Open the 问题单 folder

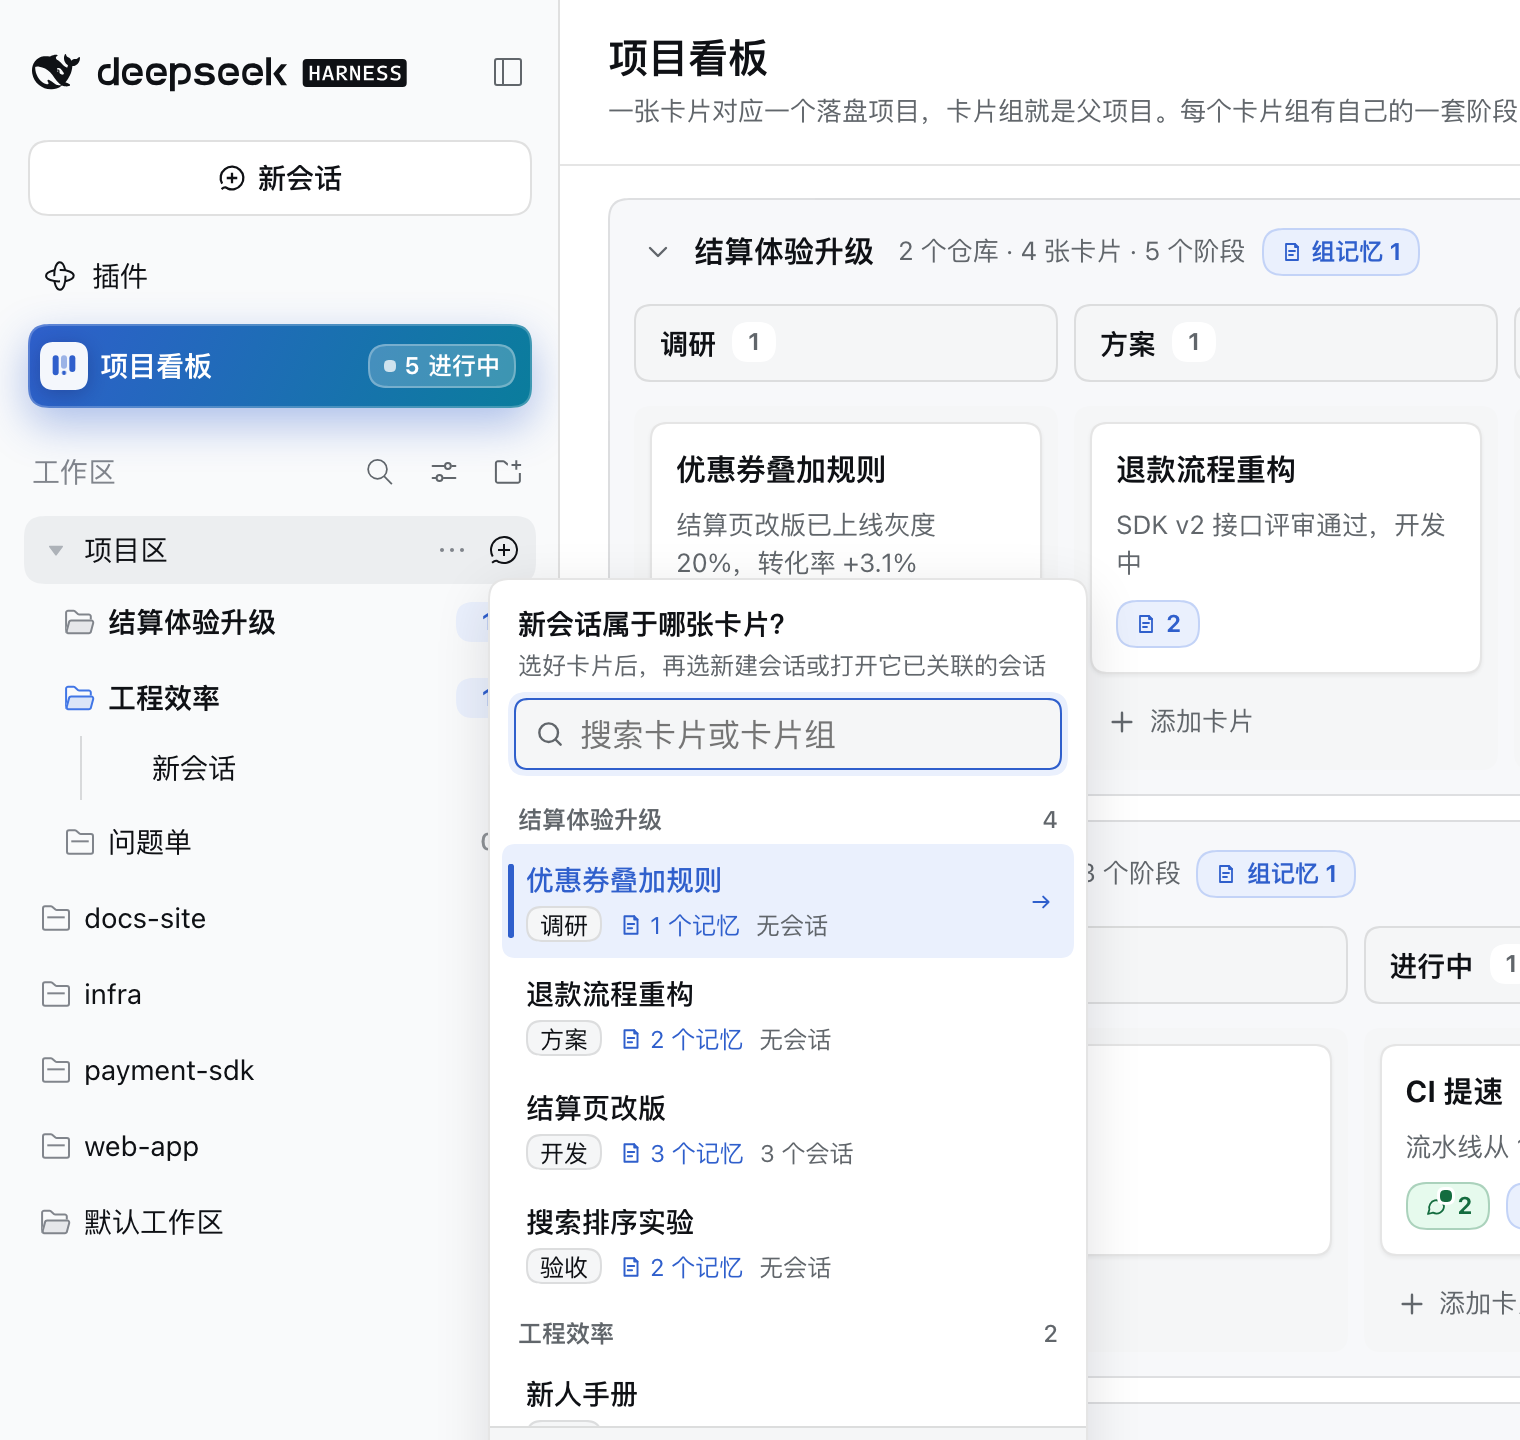pyautogui.click(x=128, y=842)
